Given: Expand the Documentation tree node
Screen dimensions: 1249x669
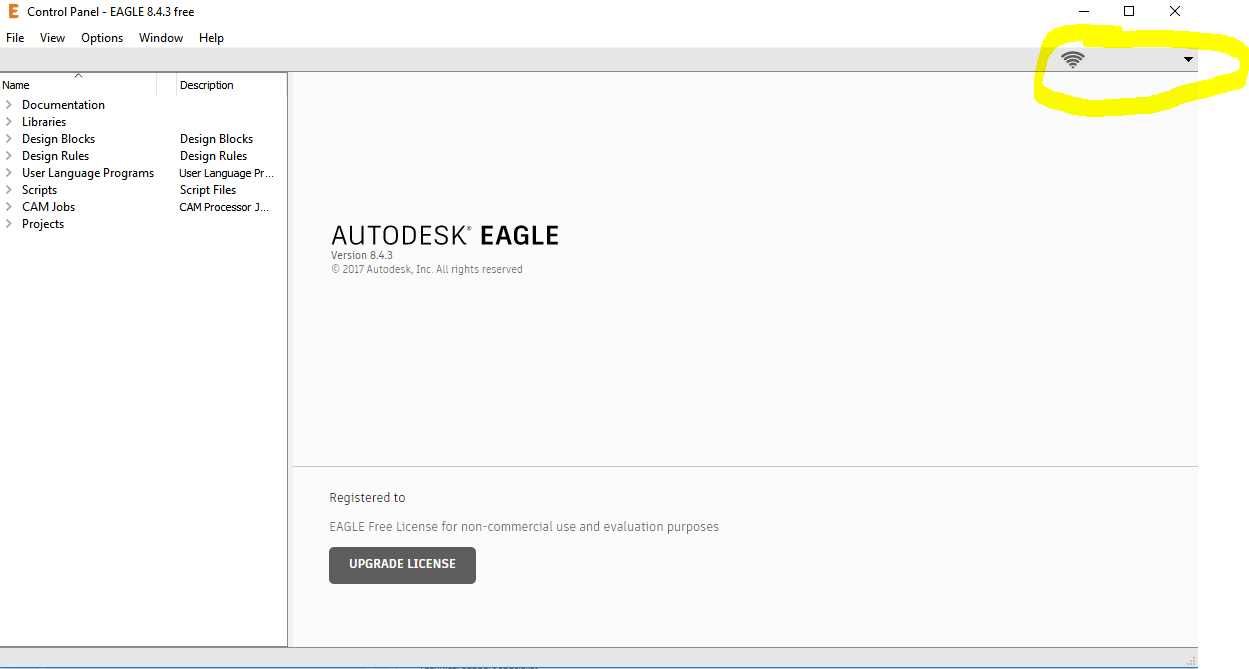Looking at the screenshot, I should tap(9, 105).
